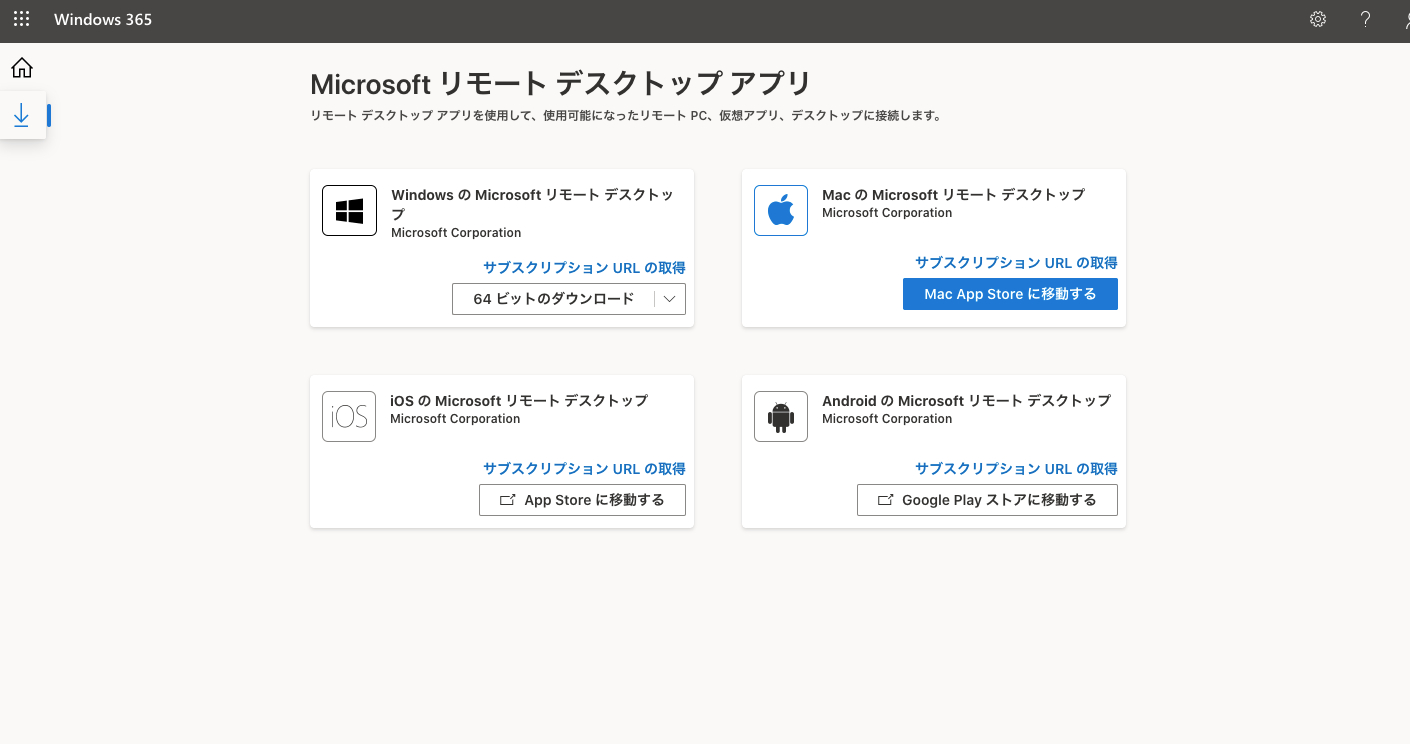
Task: Go to Home in the sidebar
Action: [22, 68]
